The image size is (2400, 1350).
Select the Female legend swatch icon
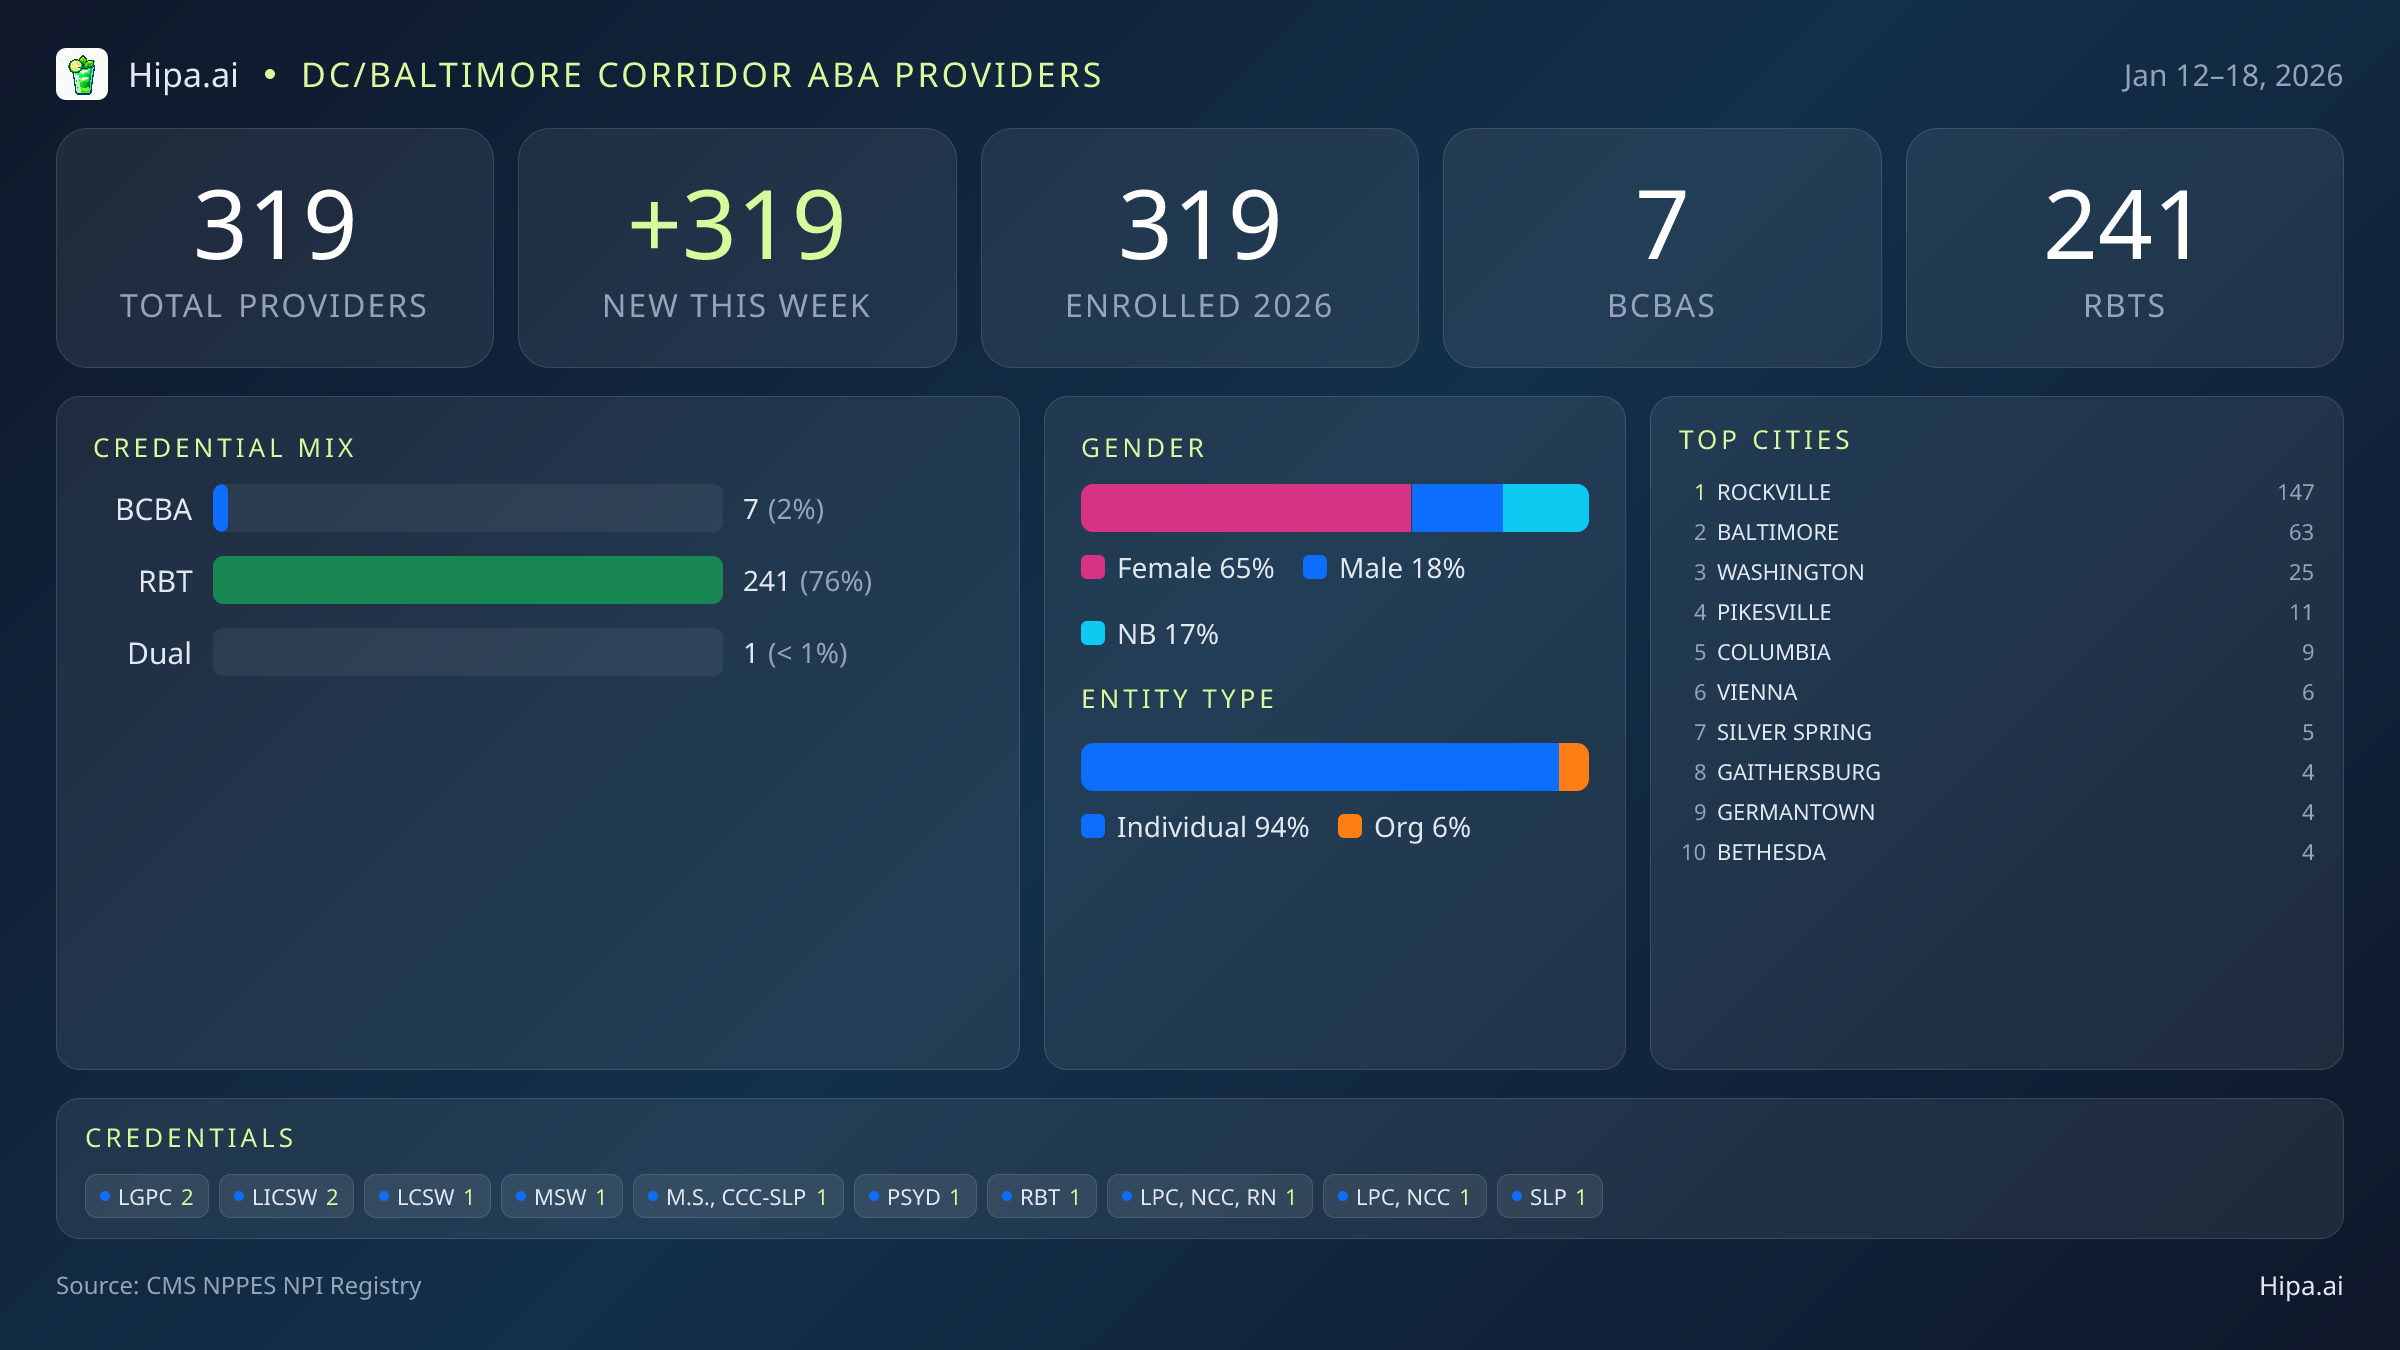(x=1094, y=567)
